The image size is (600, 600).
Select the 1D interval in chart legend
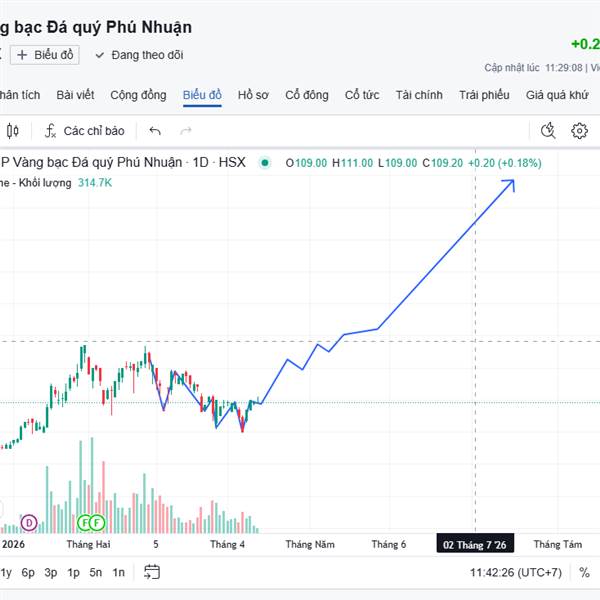tap(200, 163)
